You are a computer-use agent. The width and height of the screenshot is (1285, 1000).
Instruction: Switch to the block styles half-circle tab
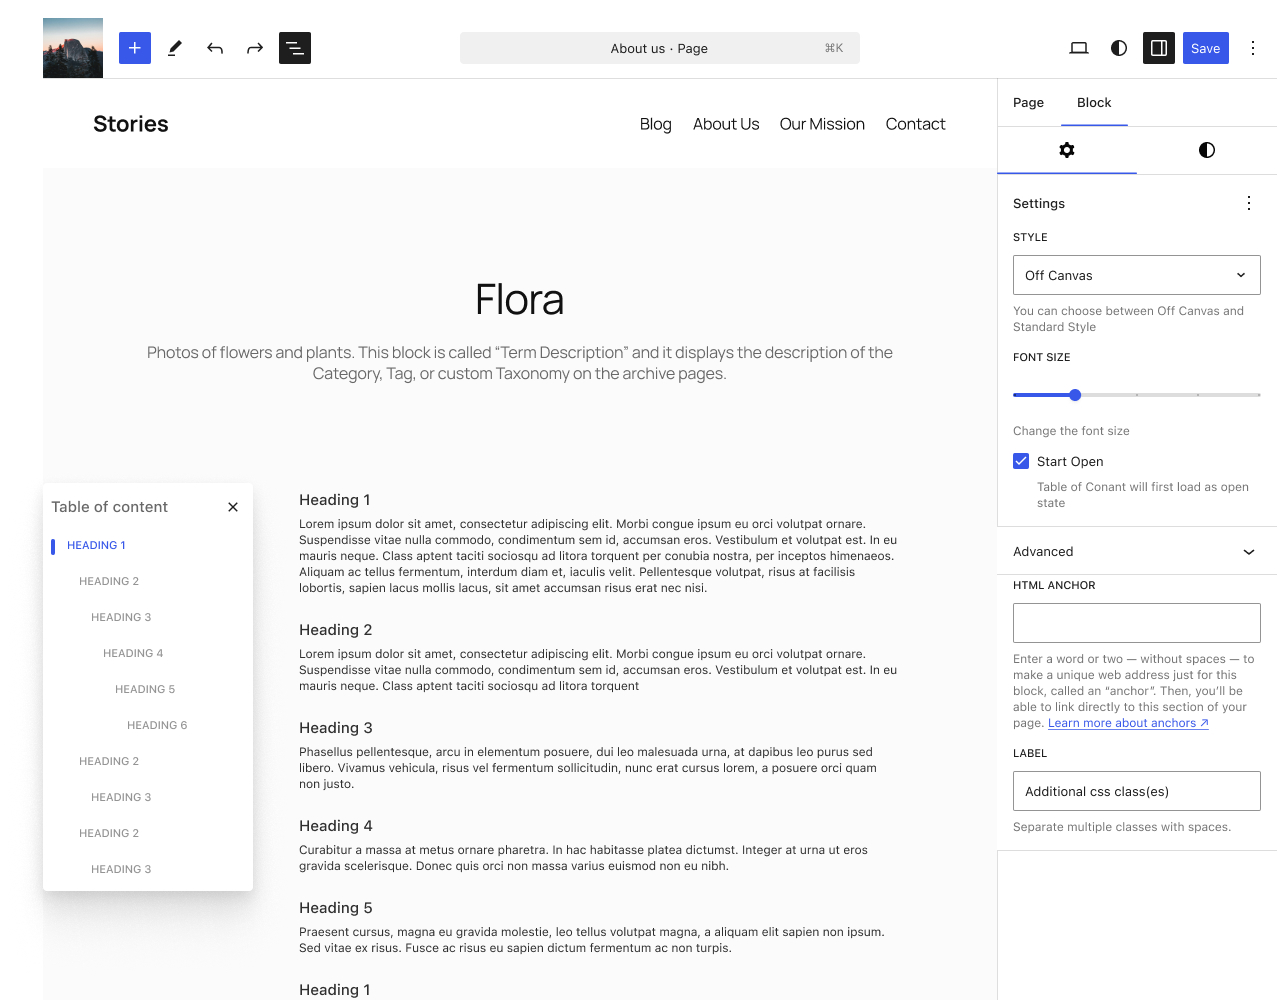coord(1207,150)
